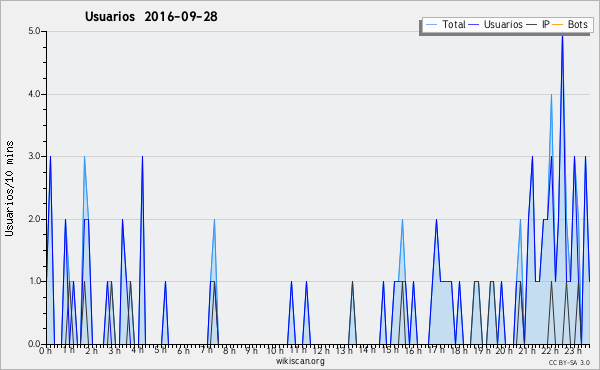The width and height of the screenshot is (600, 370).
Task: Click the x-axis label '21 h'
Action: (x=527, y=350)
